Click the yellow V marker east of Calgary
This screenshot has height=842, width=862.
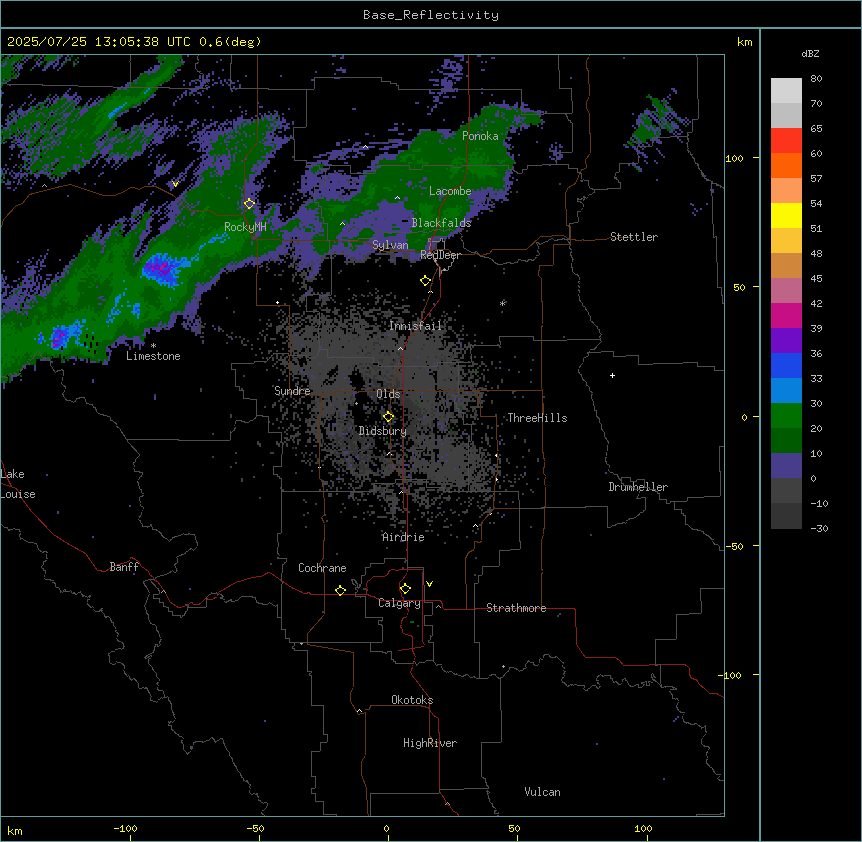pyautogui.click(x=429, y=584)
